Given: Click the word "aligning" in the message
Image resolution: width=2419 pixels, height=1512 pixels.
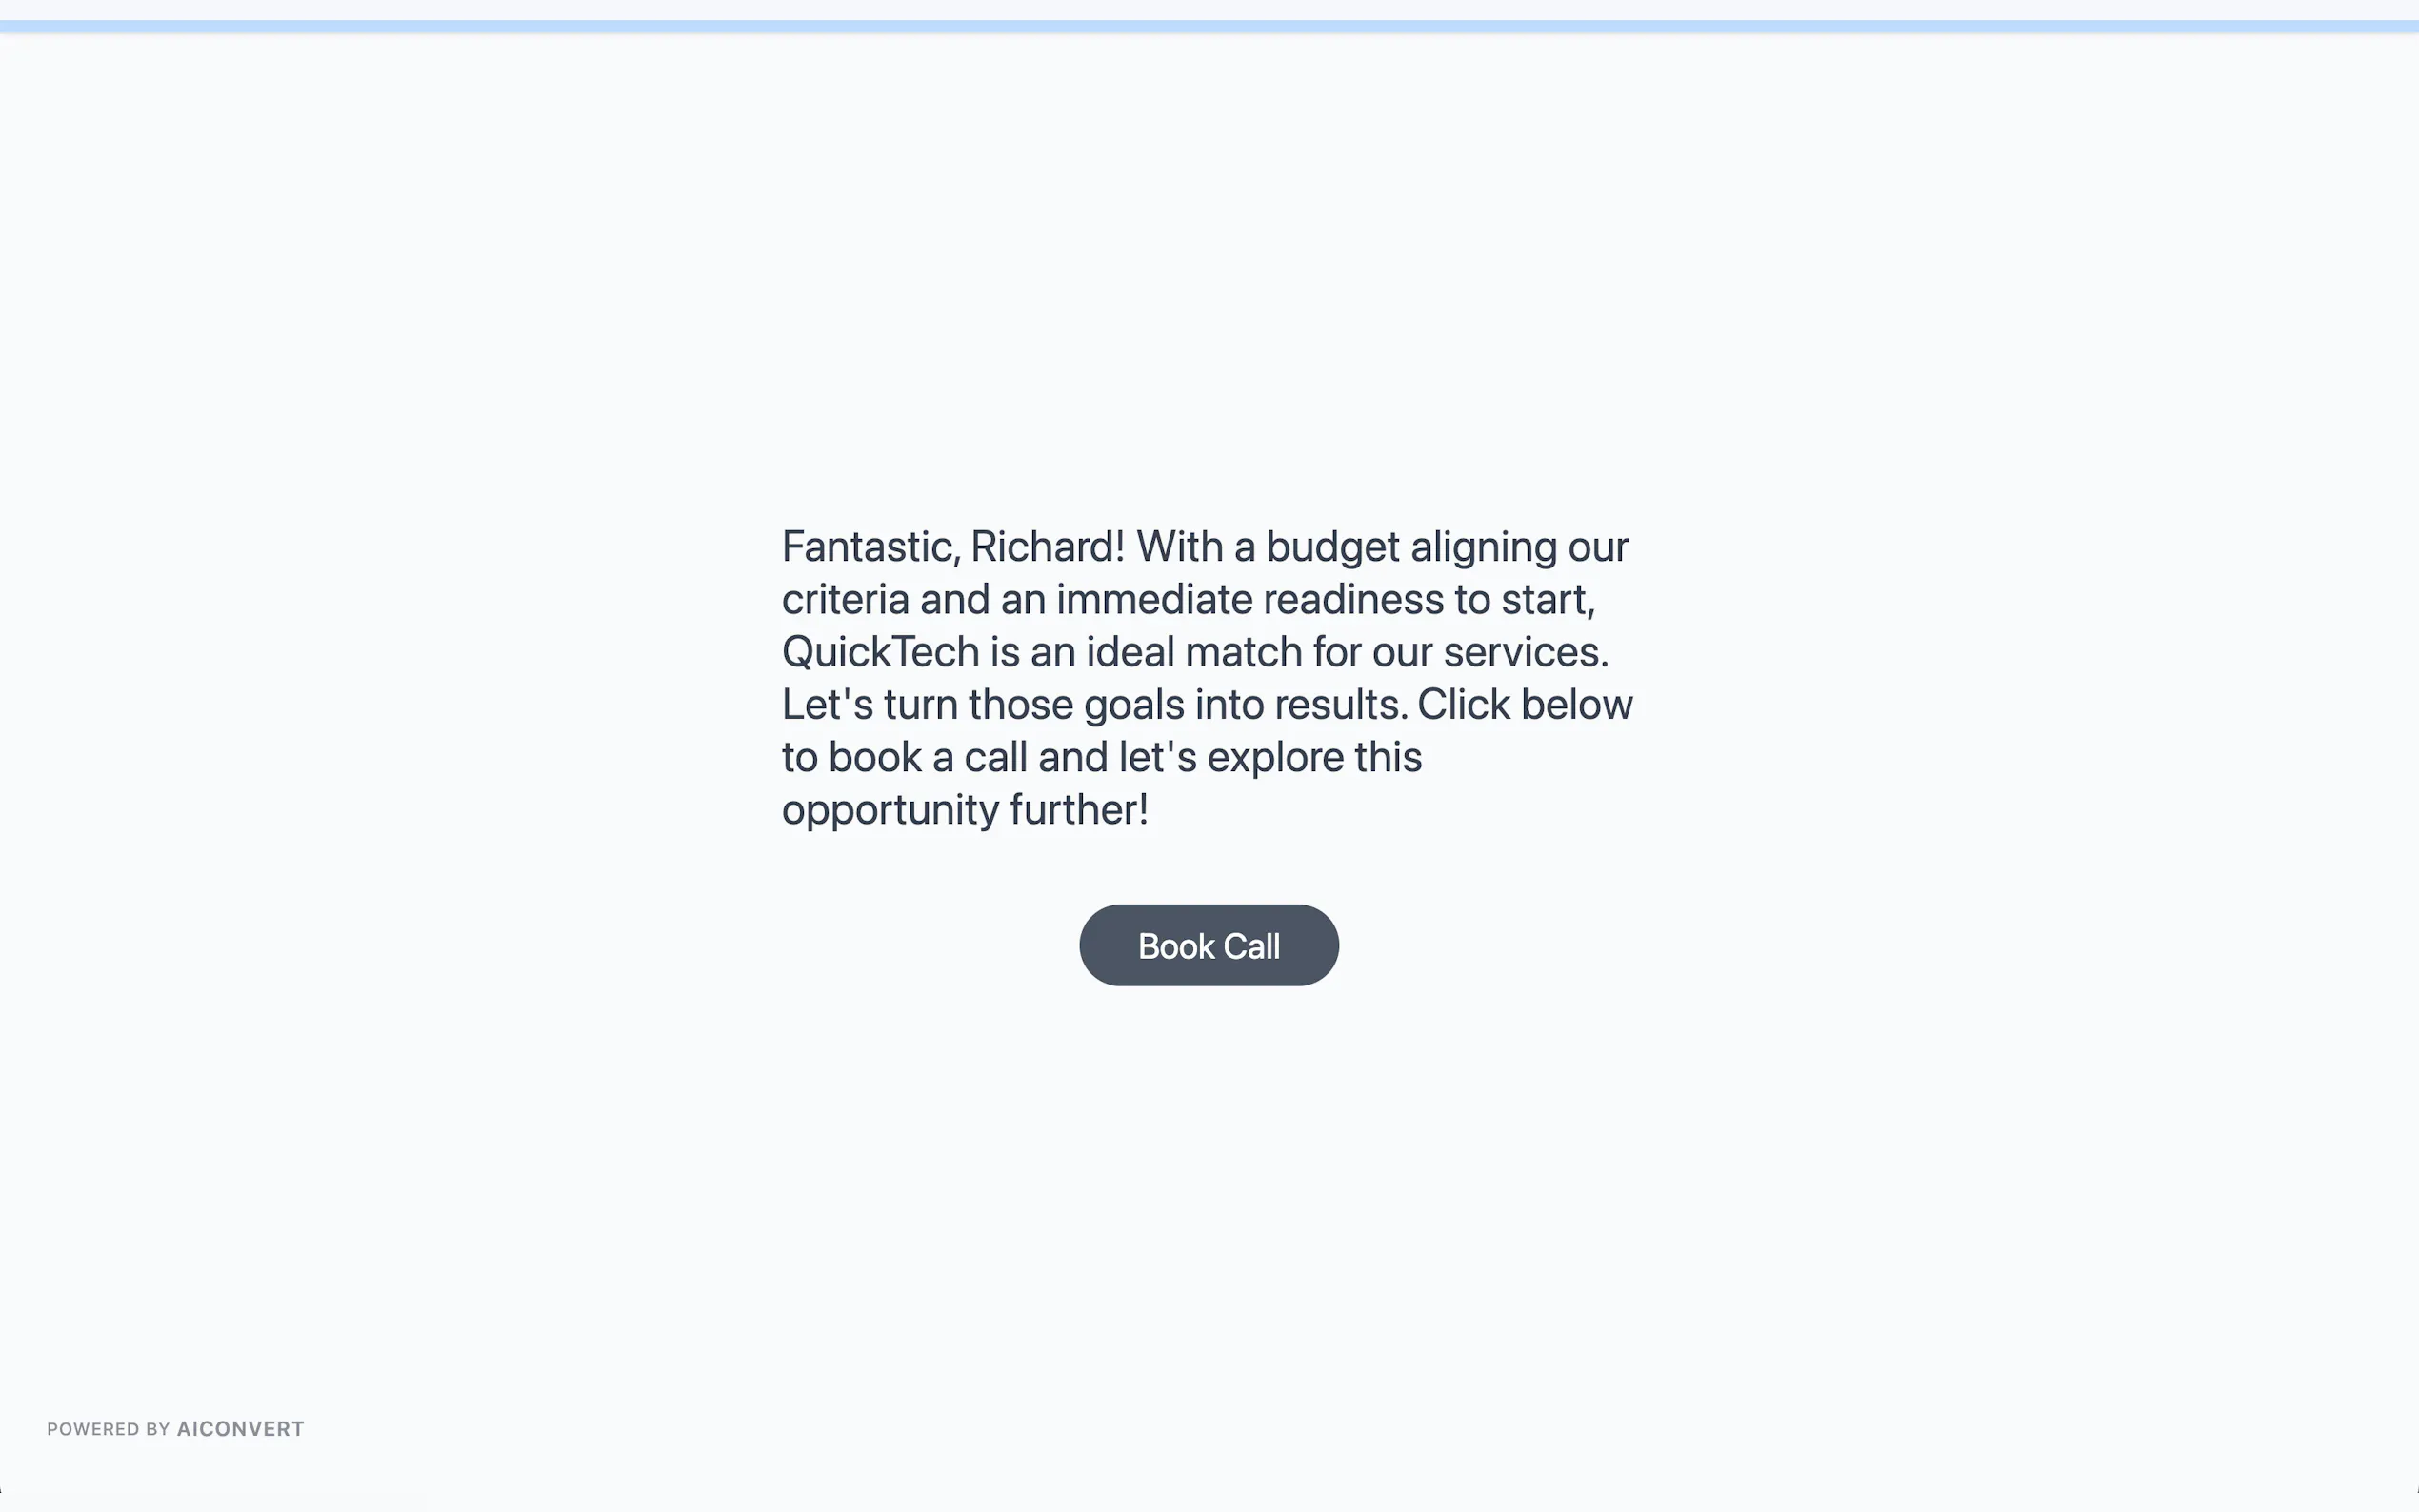Looking at the screenshot, I should tap(1483, 547).
